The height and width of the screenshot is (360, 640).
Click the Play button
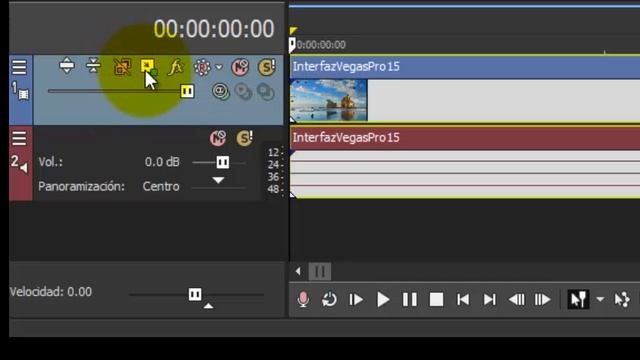point(383,300)
